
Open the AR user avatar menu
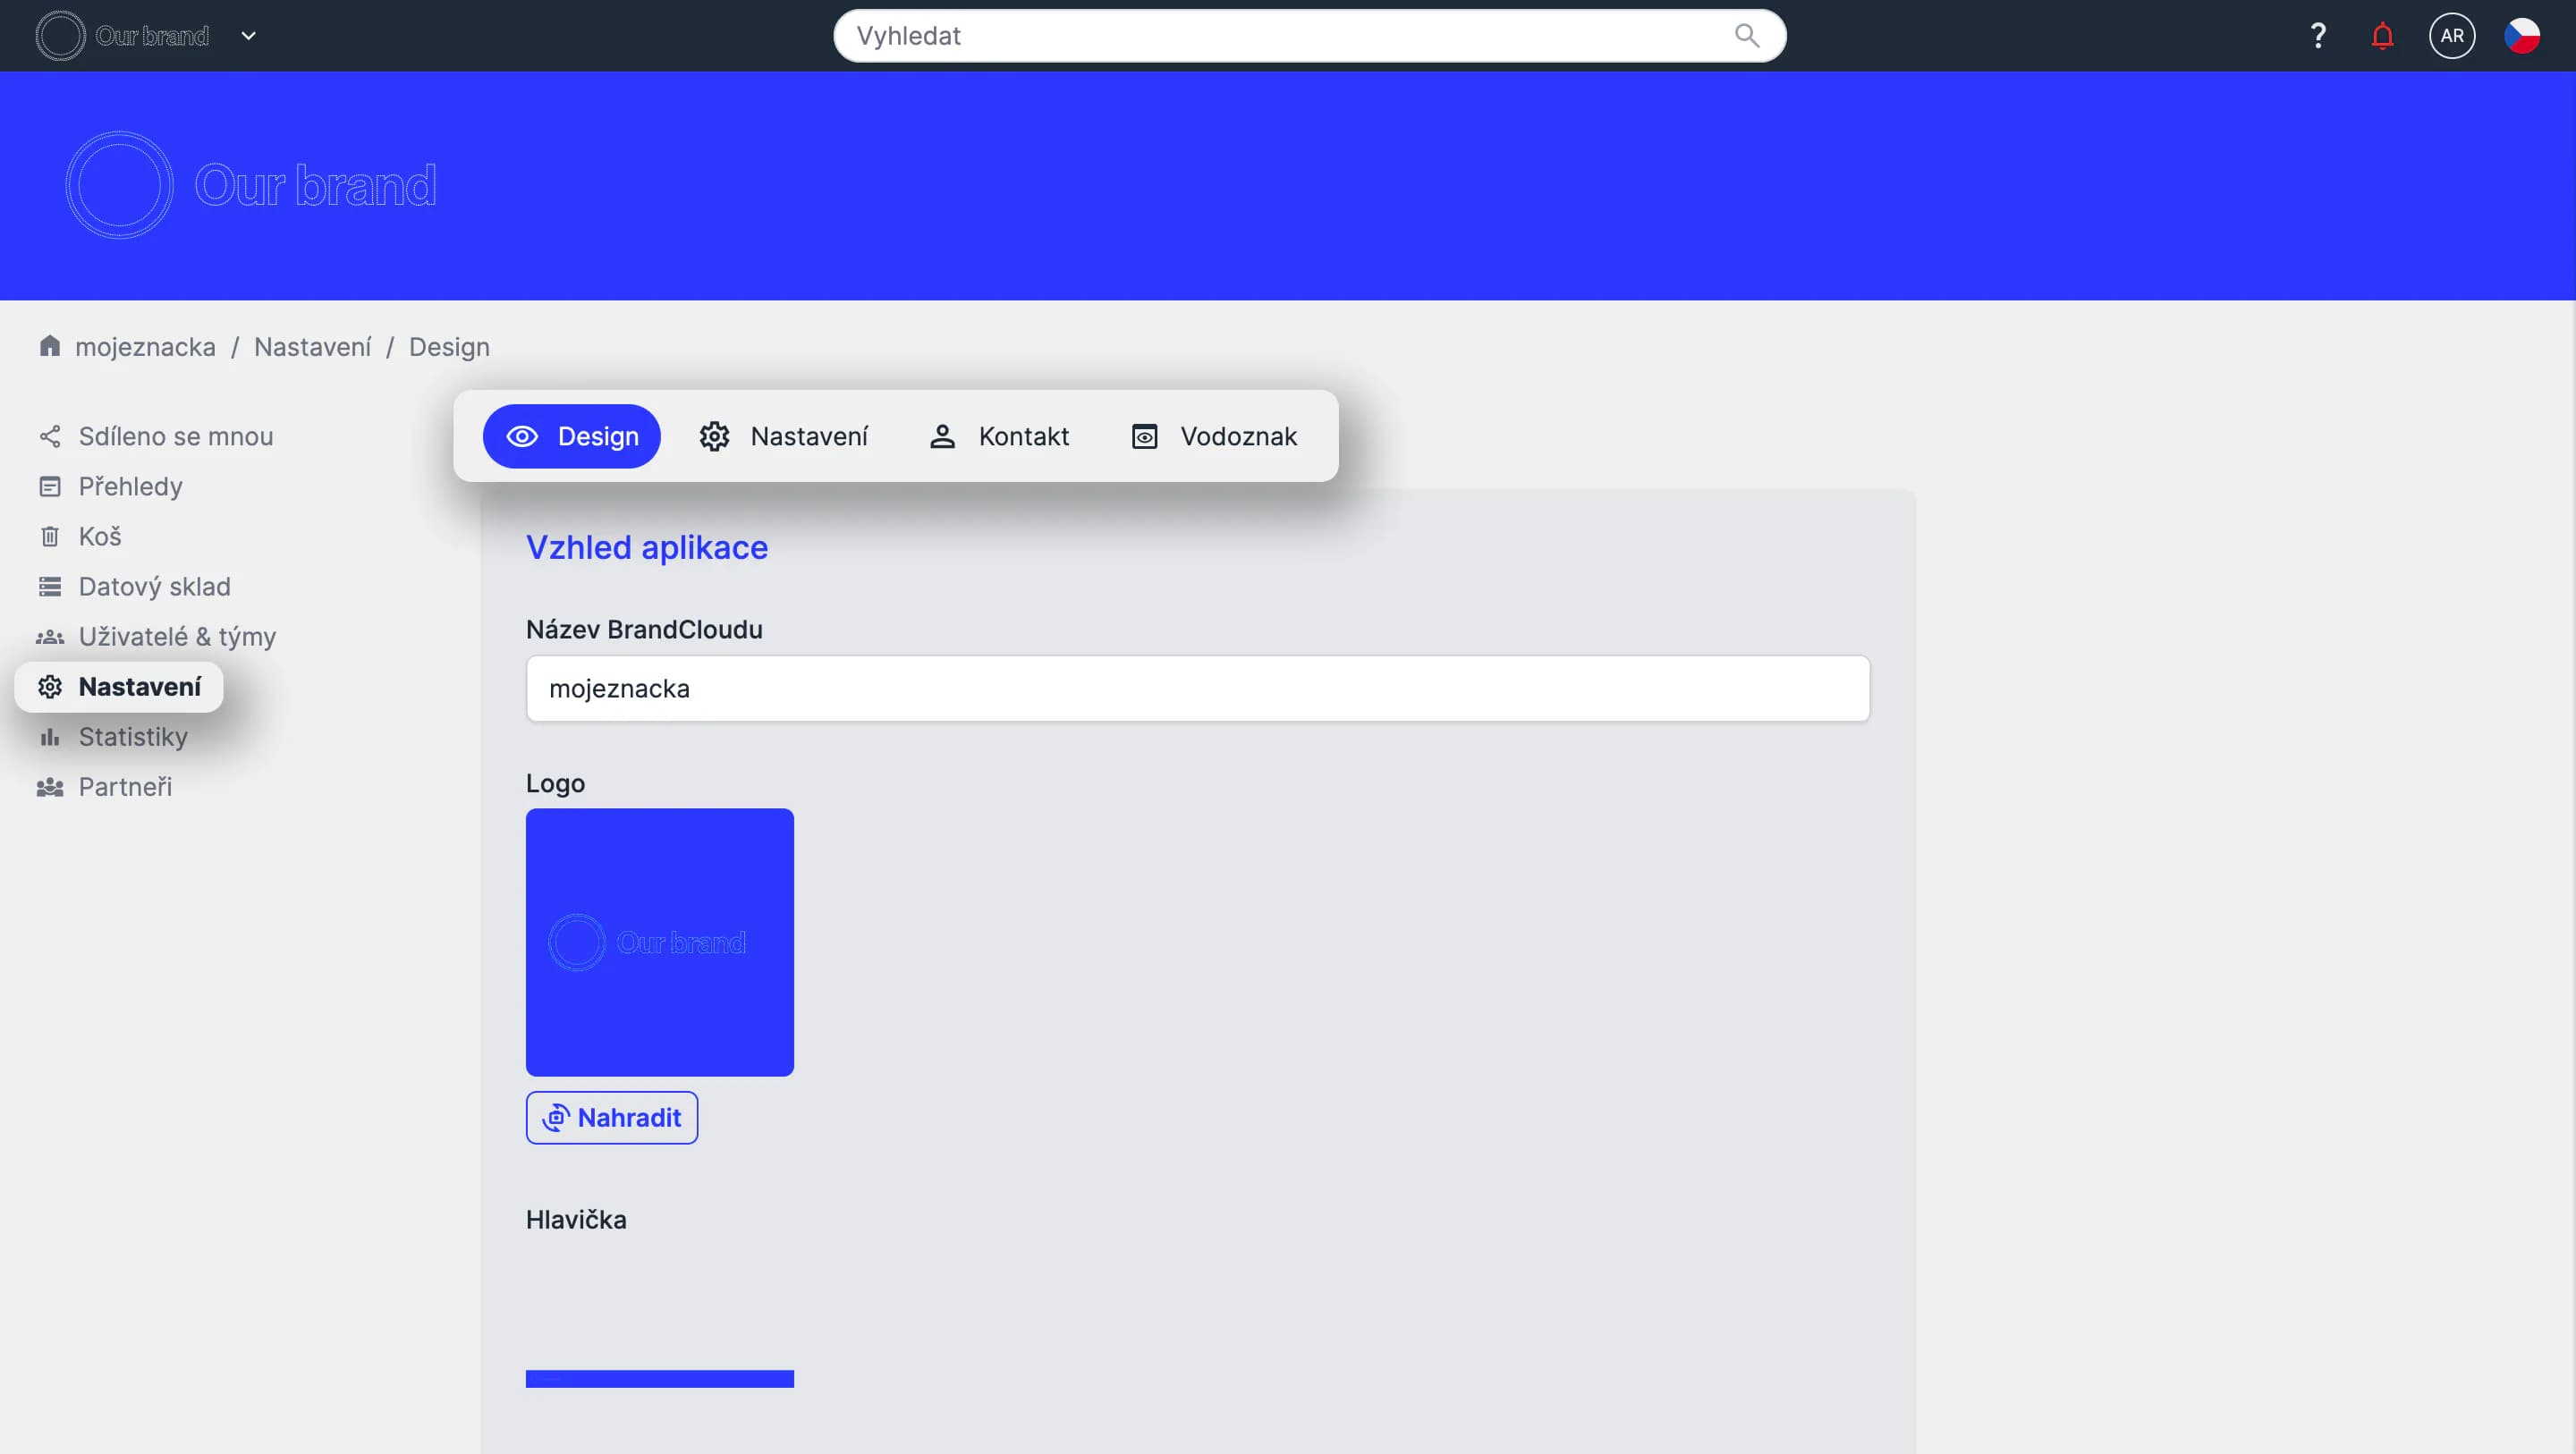pyautogui.click(x=2451, y=36)
